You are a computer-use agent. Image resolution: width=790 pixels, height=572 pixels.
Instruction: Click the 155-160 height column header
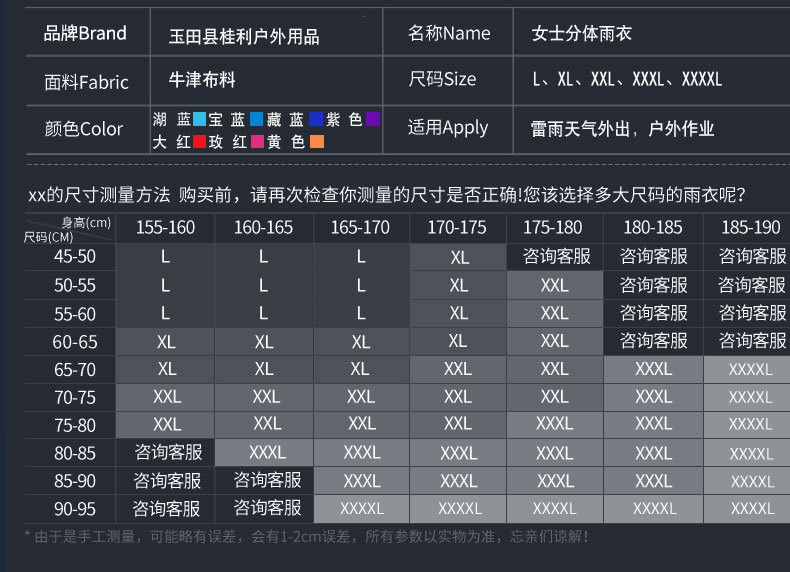pyautogui.click(x=165, y=227)
